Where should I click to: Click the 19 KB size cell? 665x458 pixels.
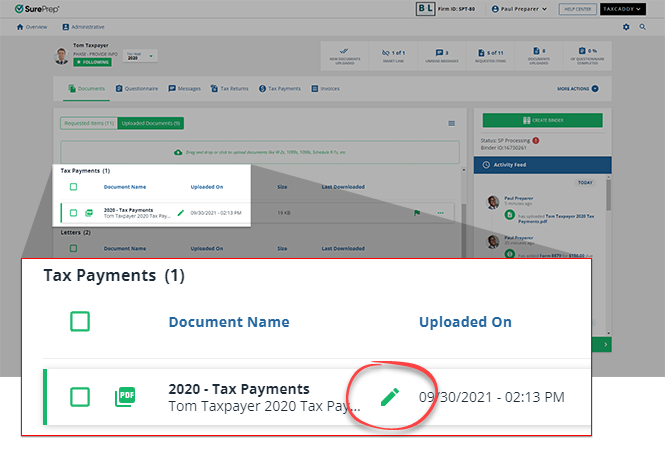point(284,213)
